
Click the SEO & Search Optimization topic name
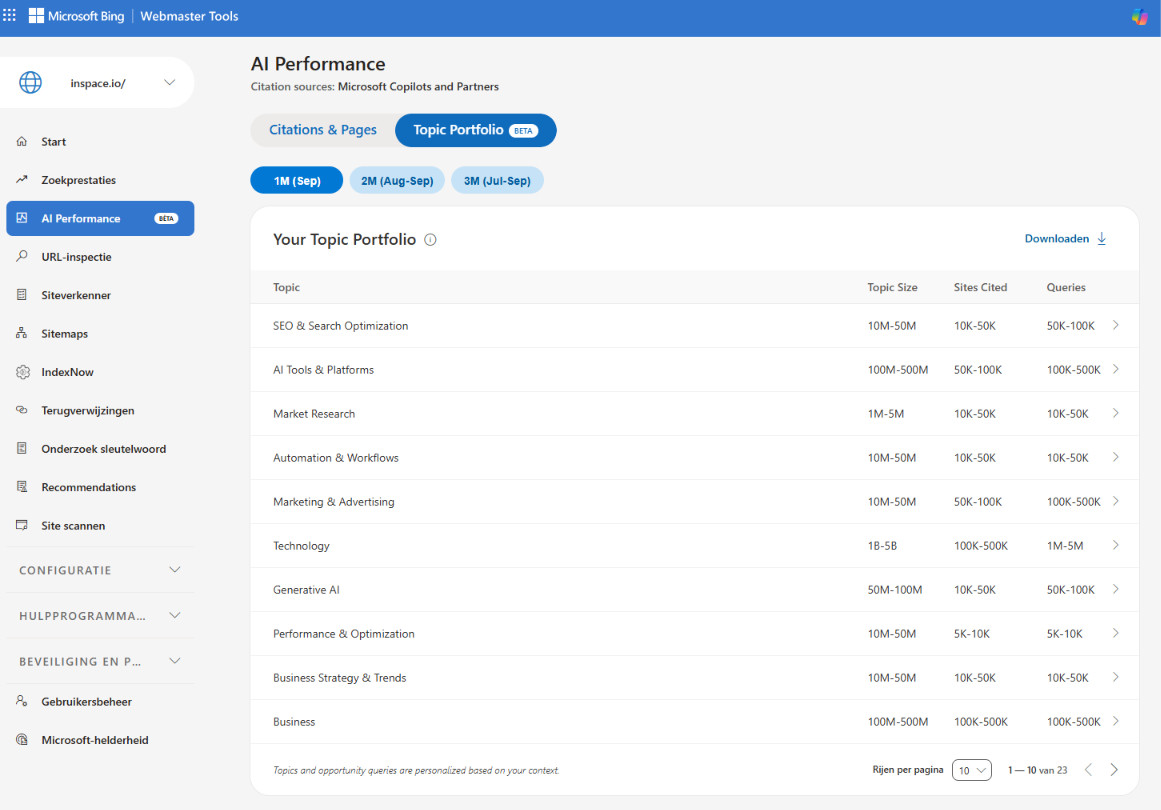point(341,326)
